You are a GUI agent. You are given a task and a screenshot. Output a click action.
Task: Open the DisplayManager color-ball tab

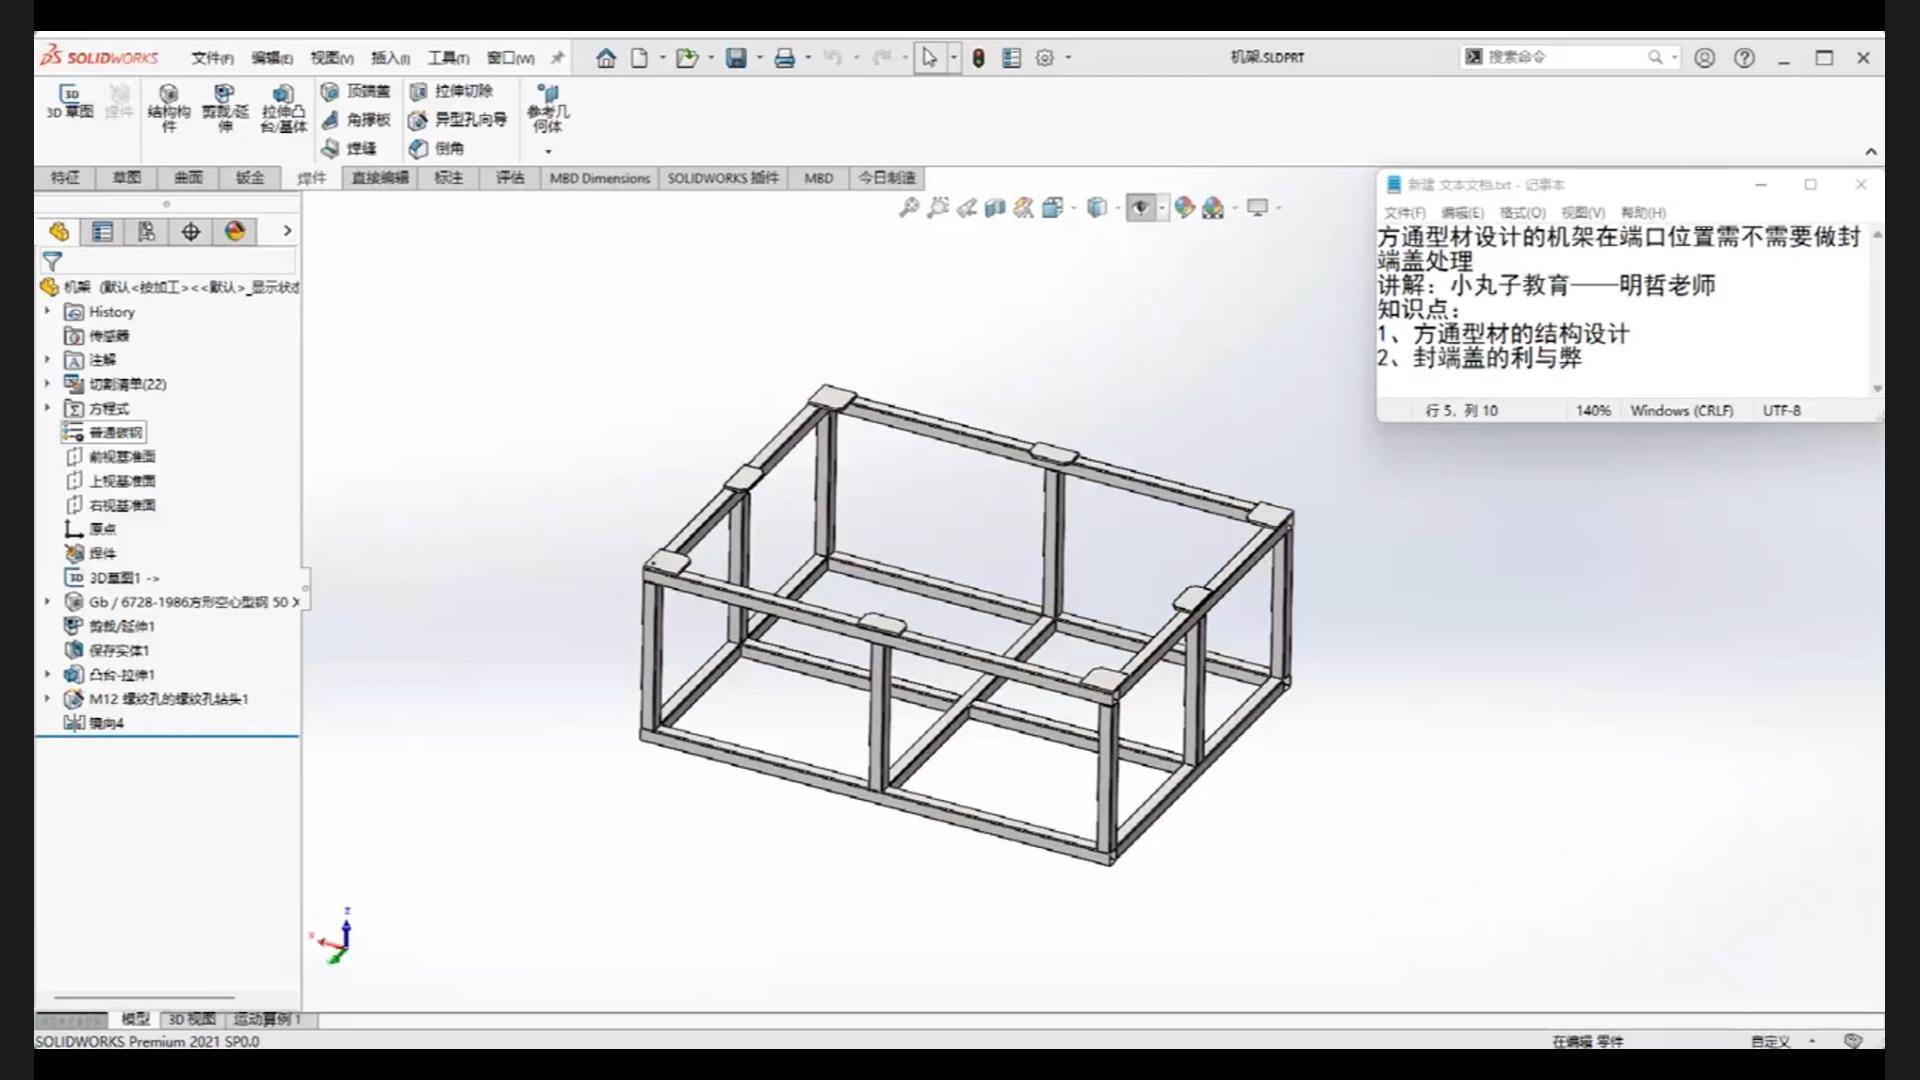235,232
